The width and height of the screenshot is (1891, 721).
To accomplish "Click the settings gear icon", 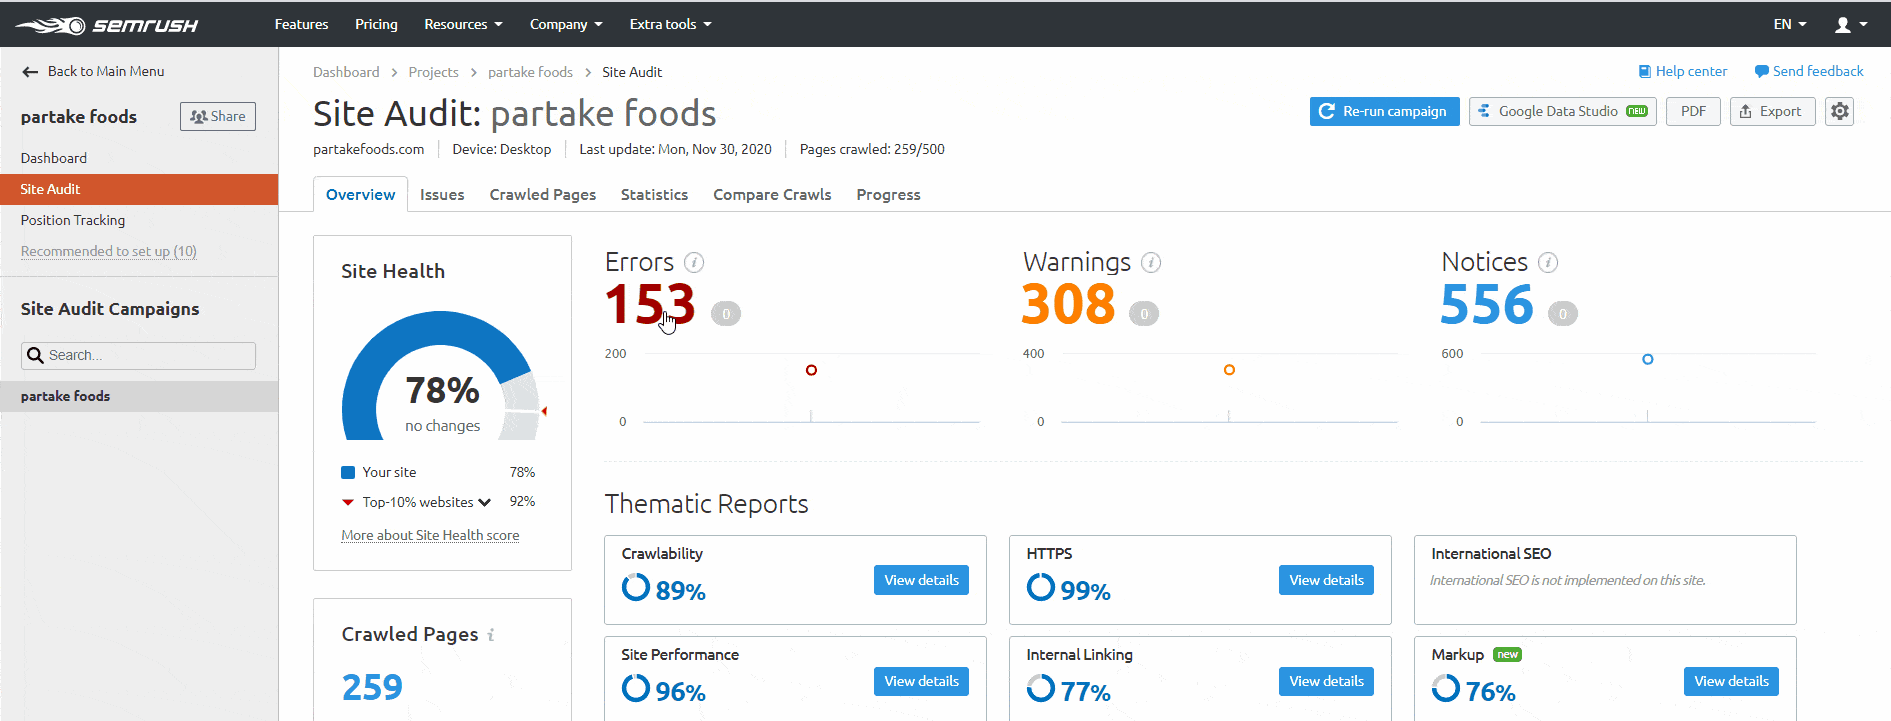I will click(x=1839, y=111).
